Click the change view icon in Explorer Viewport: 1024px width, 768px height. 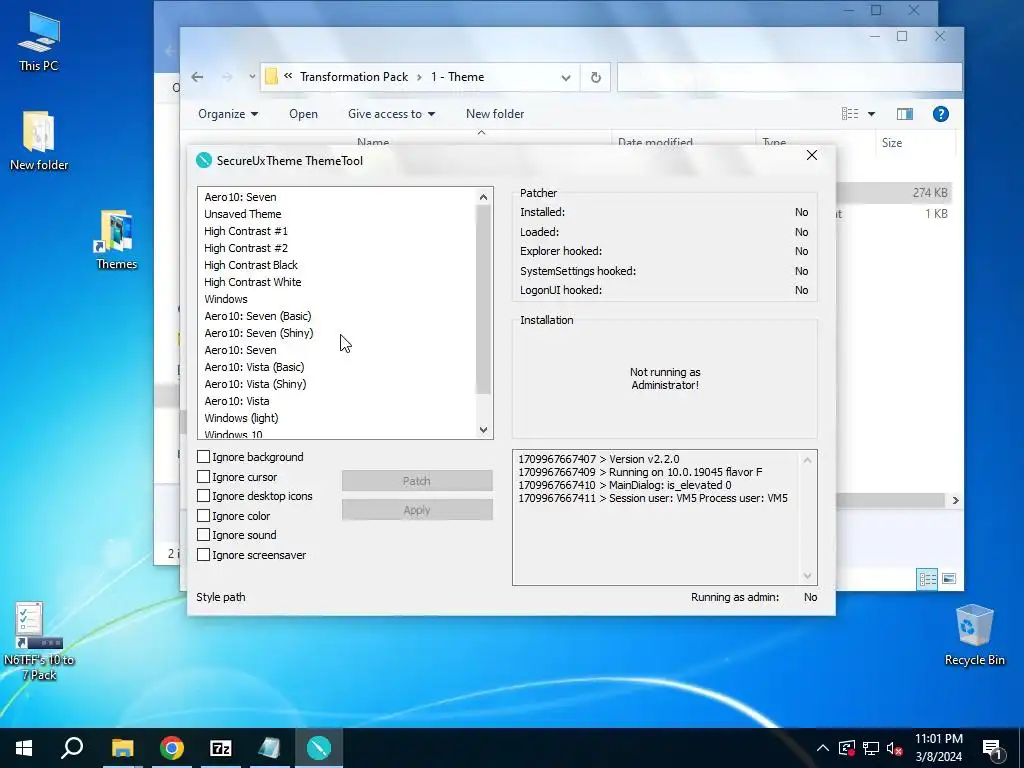pos(850,114)
